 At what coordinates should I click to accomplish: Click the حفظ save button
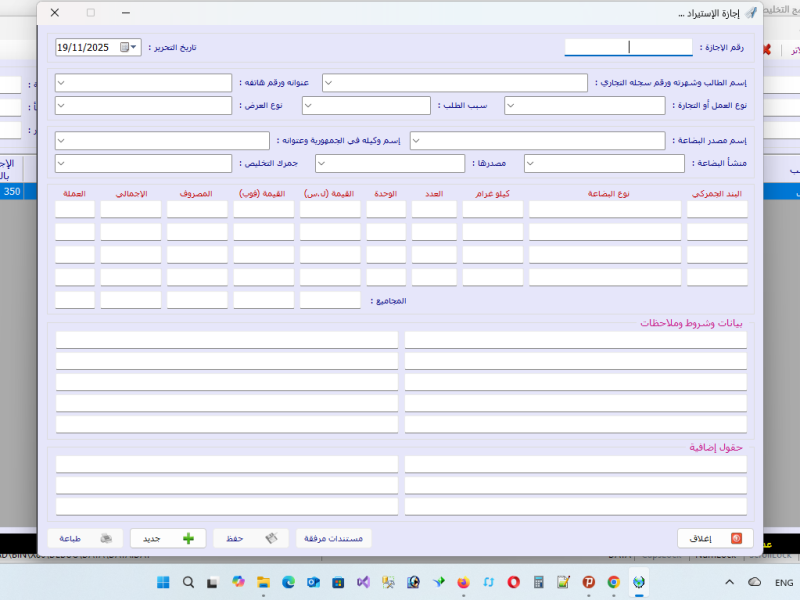click(x=251, y=538)
